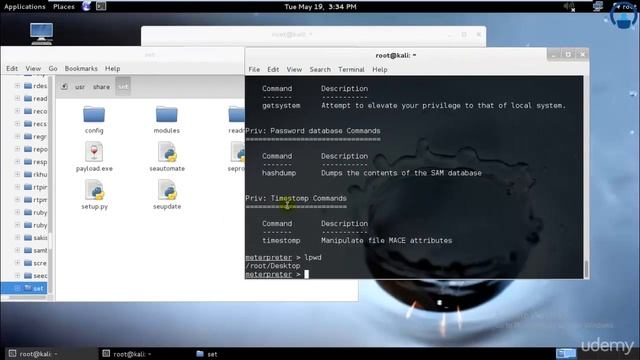Expand the rtpir folder tree node

tap(17, 187)
